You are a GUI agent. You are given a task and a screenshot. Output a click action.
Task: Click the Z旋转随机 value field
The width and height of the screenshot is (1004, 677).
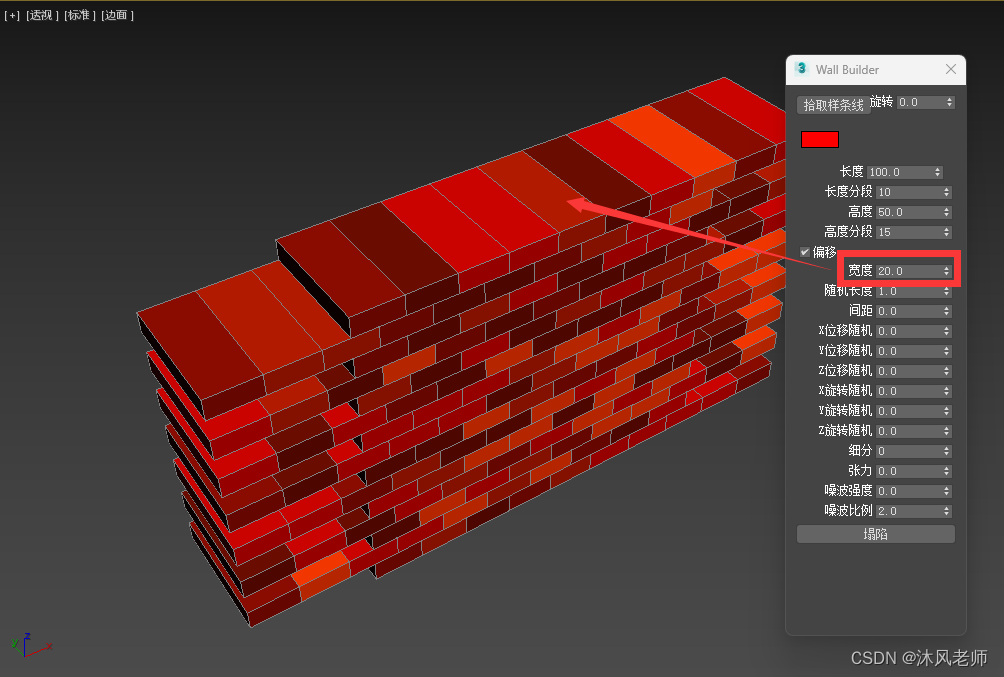pyautogui.click(x=909, y=431)
